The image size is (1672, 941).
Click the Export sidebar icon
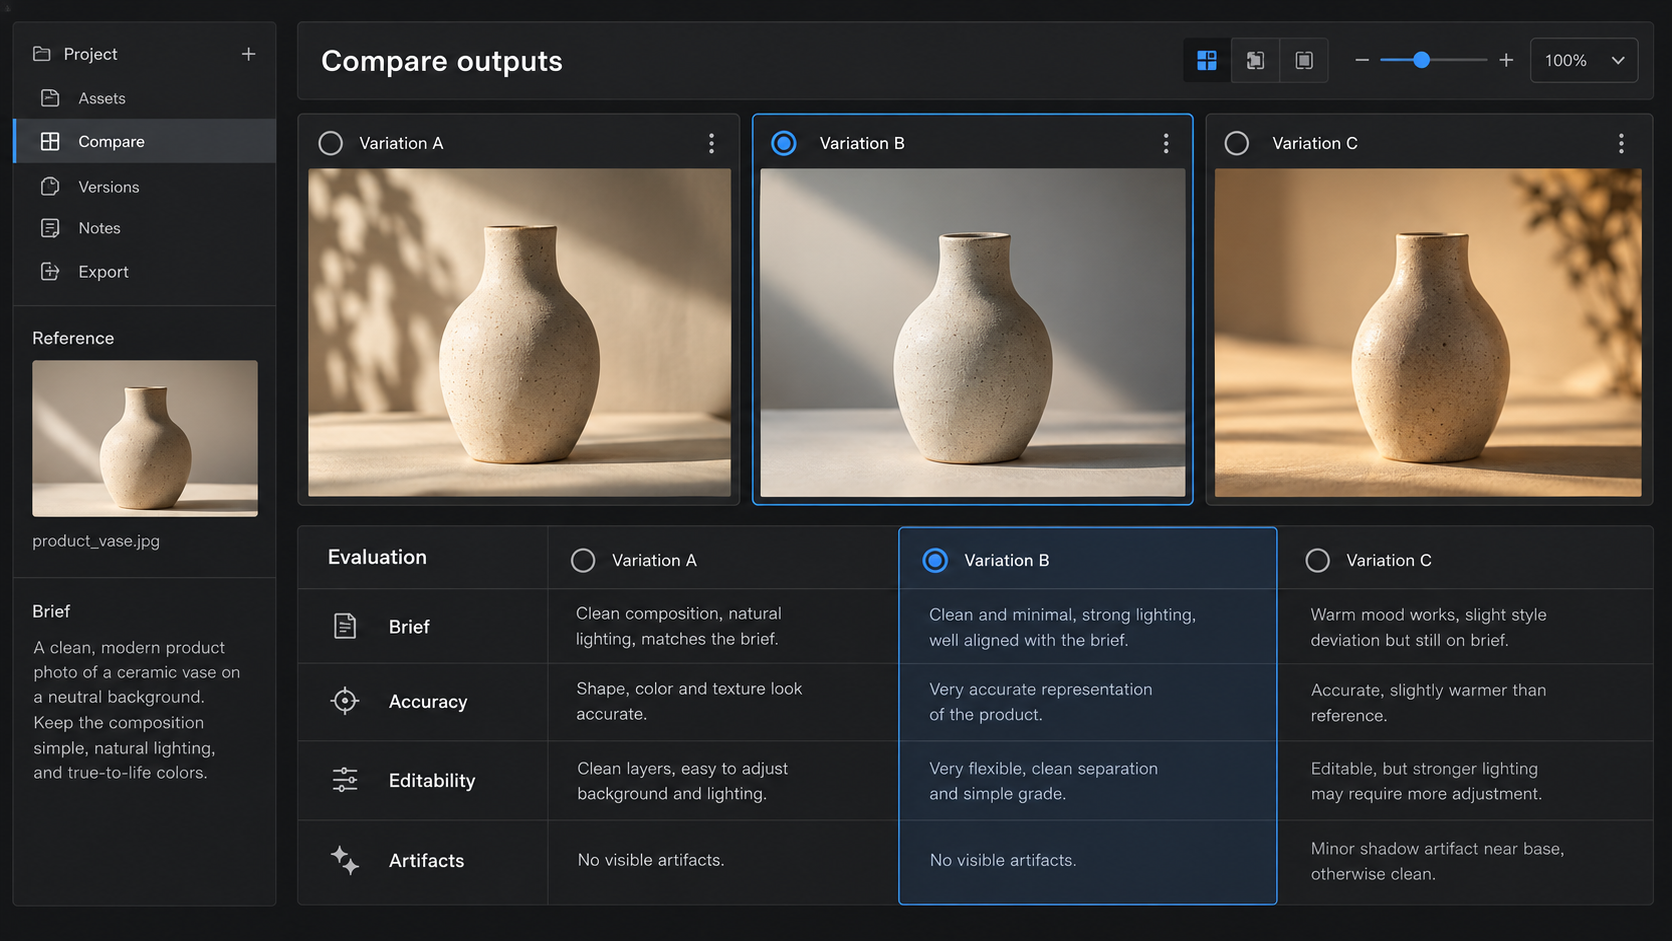(50, 272)
